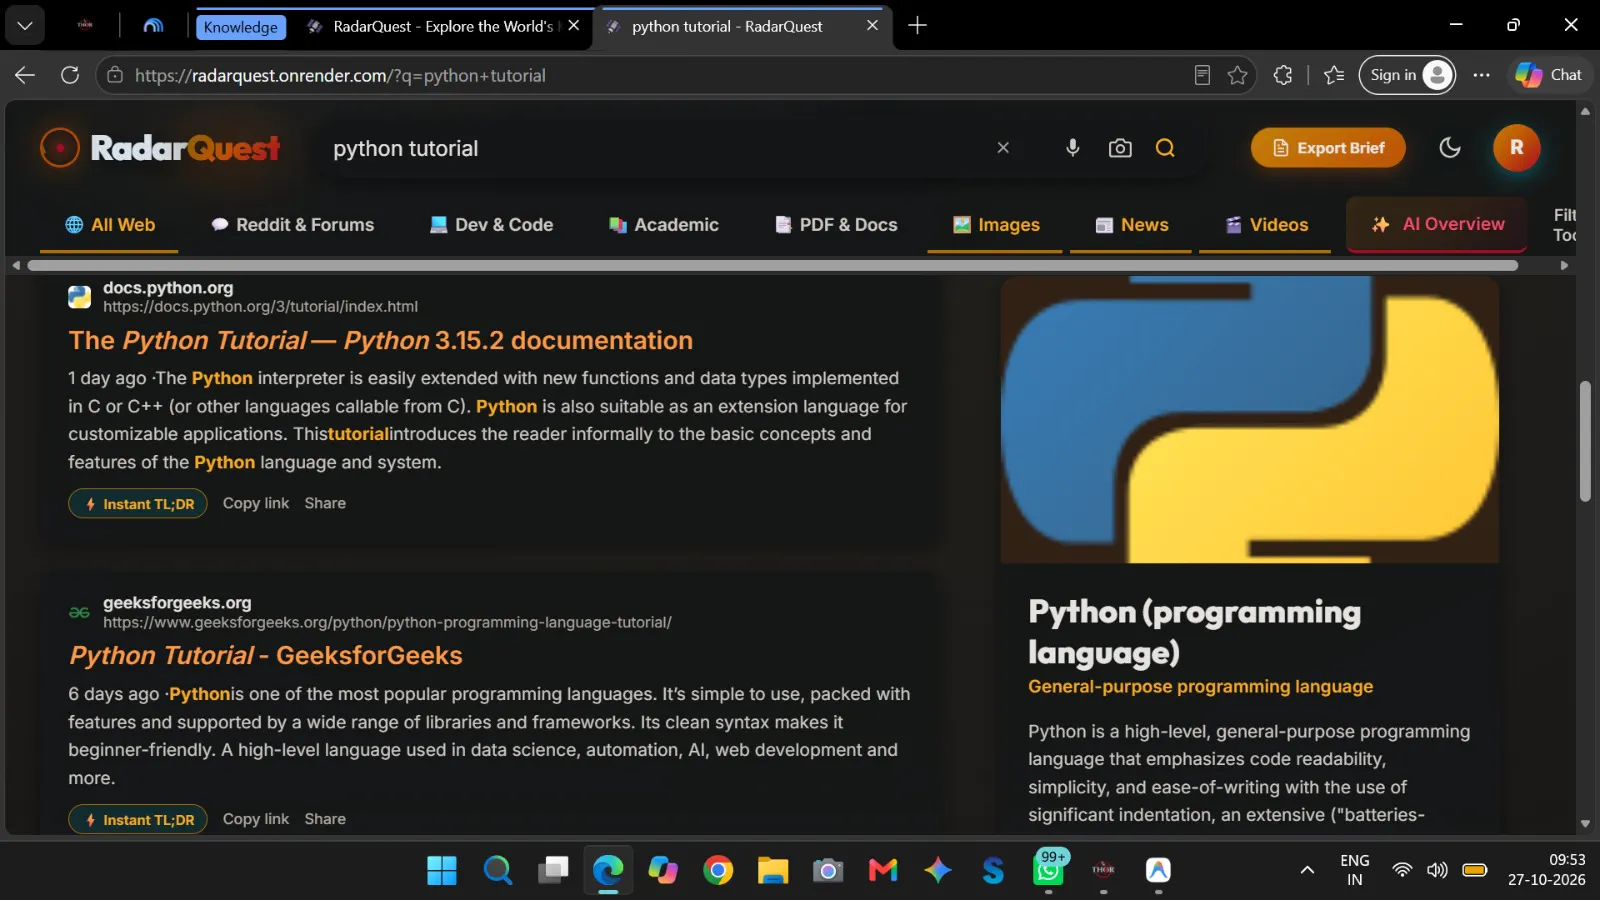This screenshot has height=900, width=1600.
Task: Open the Python logo image thumbnail
Action: click(x=1249, y=420)
